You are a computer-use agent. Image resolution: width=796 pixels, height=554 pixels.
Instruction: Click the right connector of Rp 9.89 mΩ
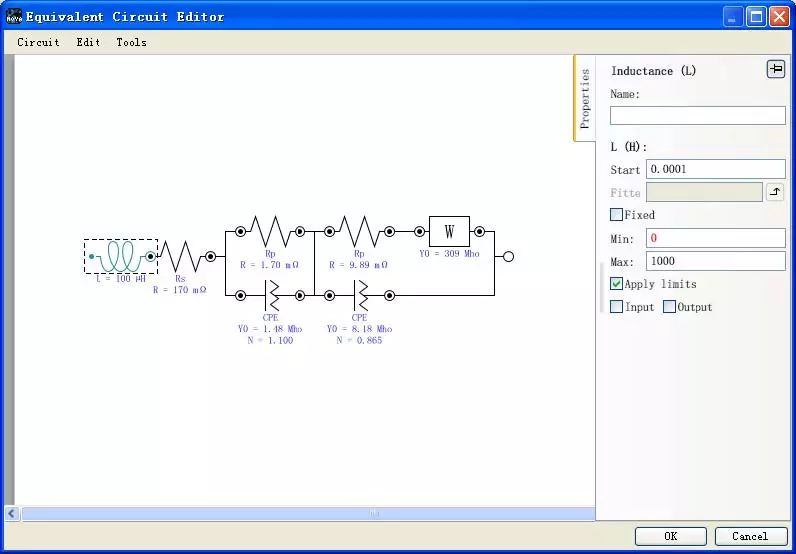click(x=389, y=232)
